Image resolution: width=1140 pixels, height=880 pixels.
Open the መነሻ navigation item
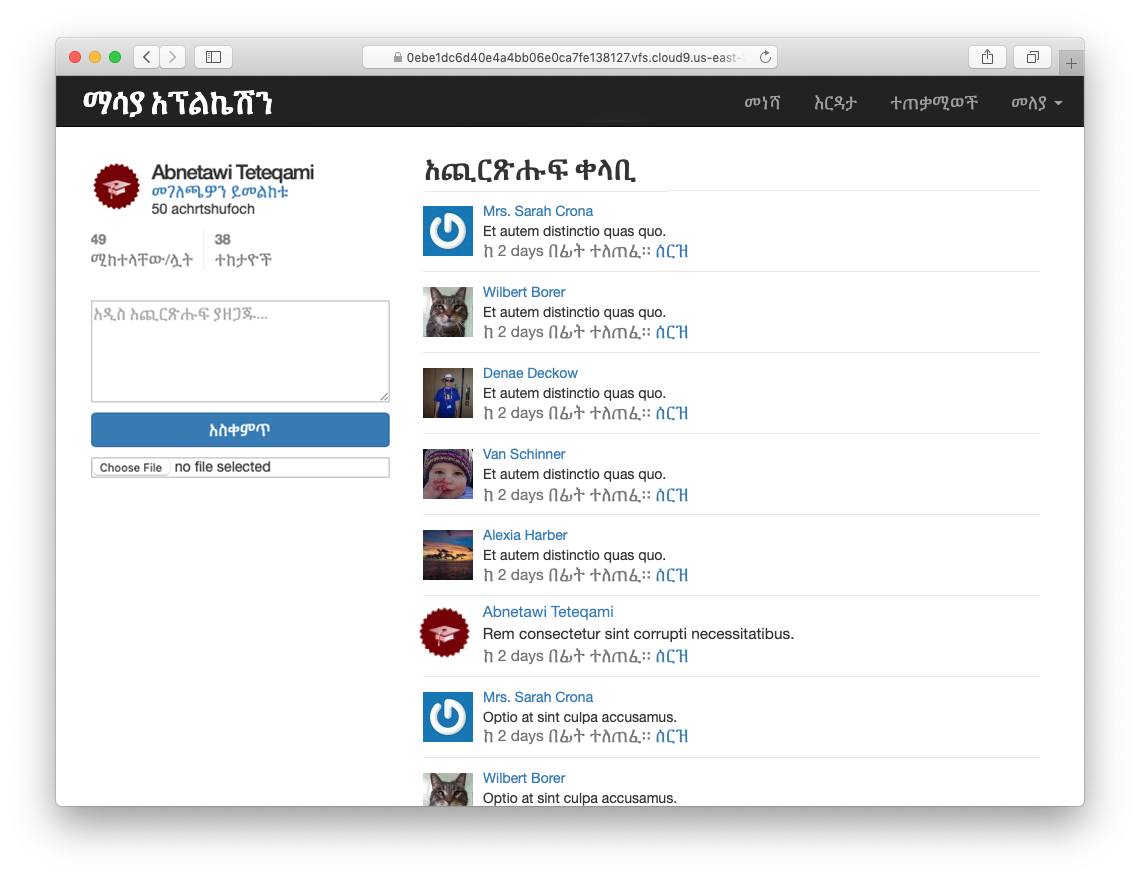[762, 103]
